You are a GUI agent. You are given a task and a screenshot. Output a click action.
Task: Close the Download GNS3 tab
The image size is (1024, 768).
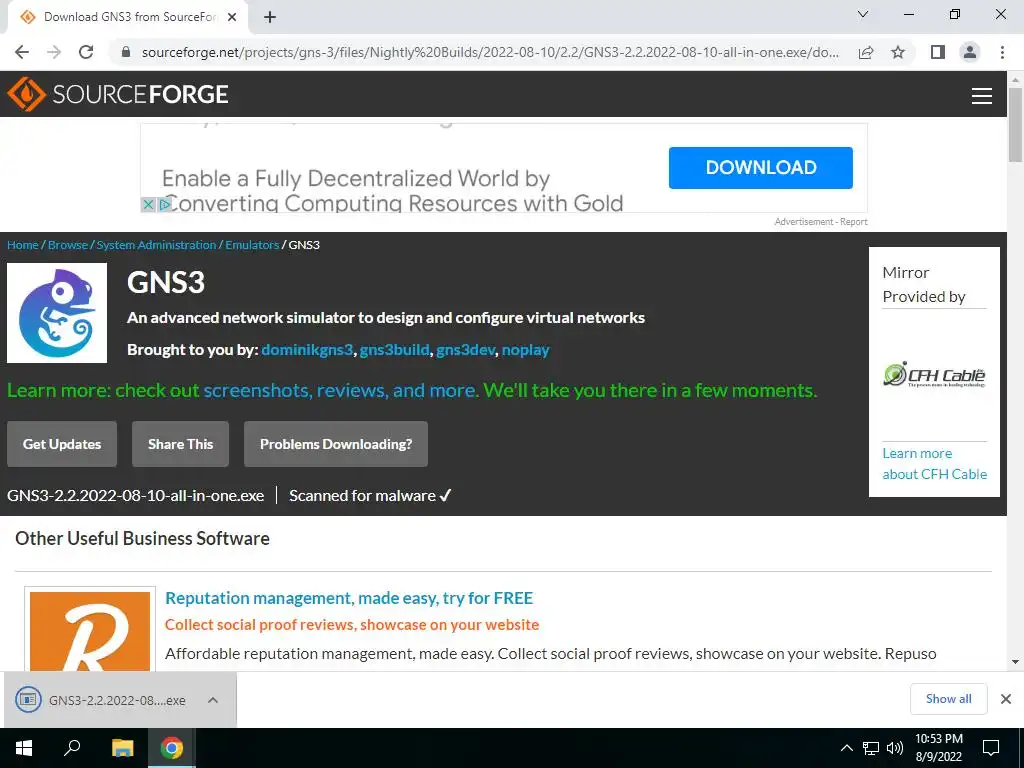point(232,17)
